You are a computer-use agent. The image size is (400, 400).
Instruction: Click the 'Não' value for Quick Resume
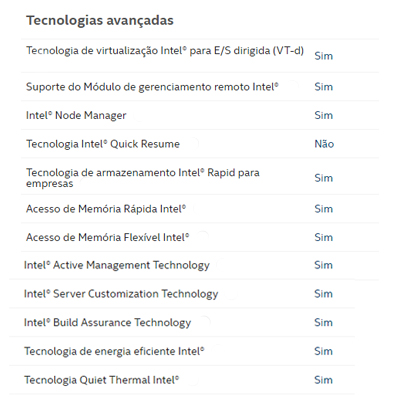(x=324, y=144)
